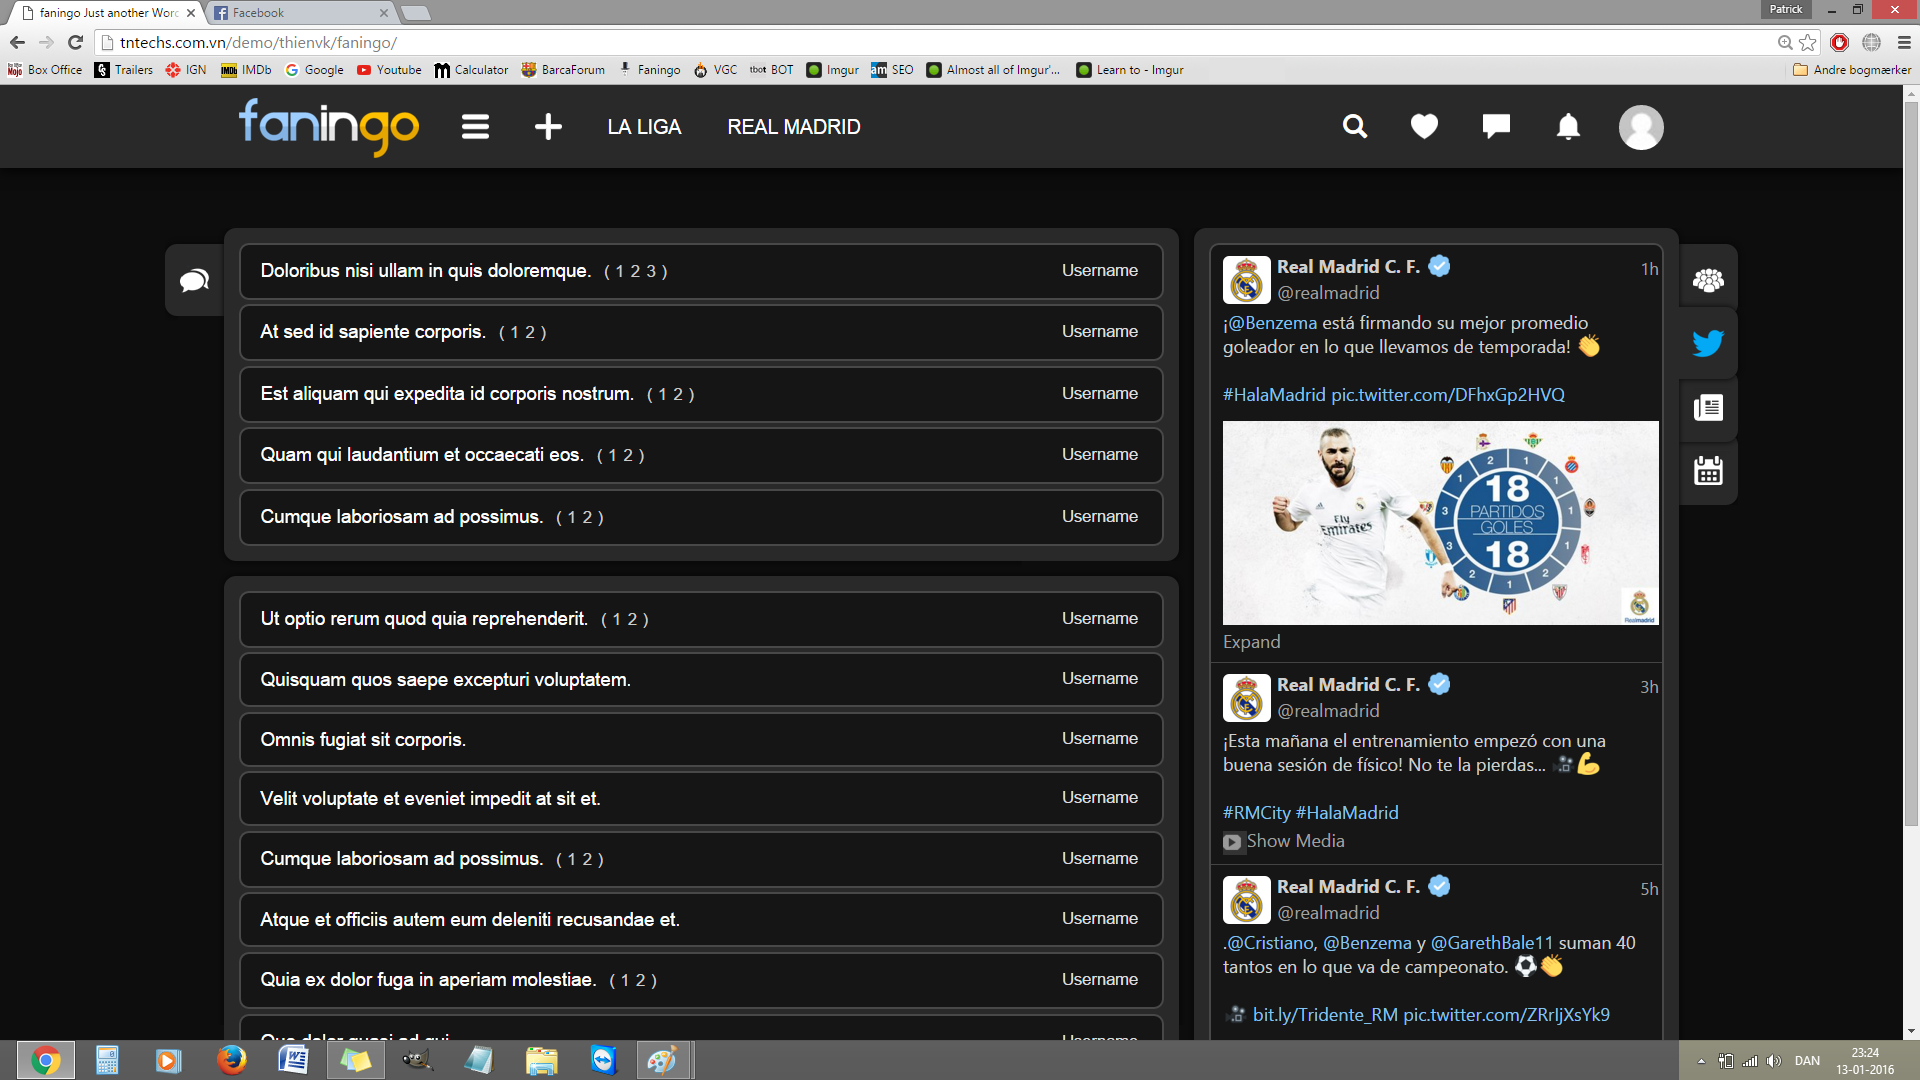Open the hamburger menu next to logo
The height and width of the screenshot is (1080, 1920).
475,127
